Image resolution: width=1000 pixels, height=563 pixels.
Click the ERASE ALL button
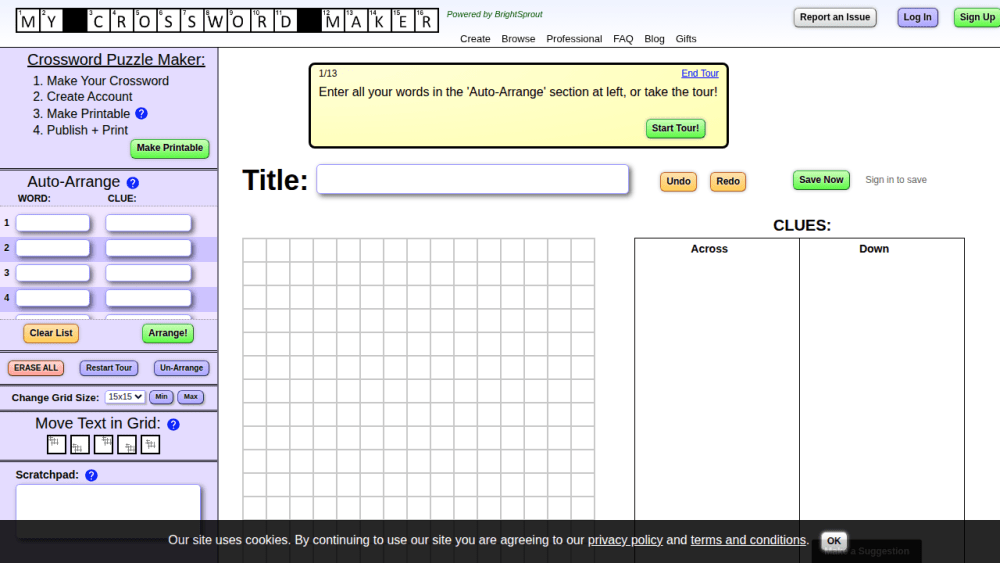36,368
